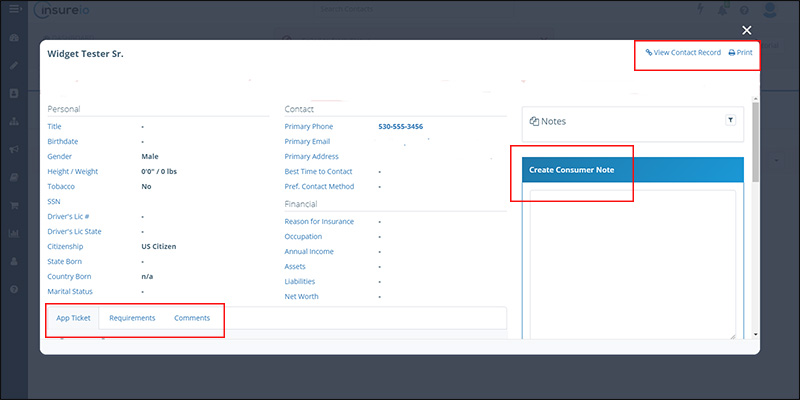
Task: Click the scrollbar down arrow in the modal
Action: coord(756,335)
